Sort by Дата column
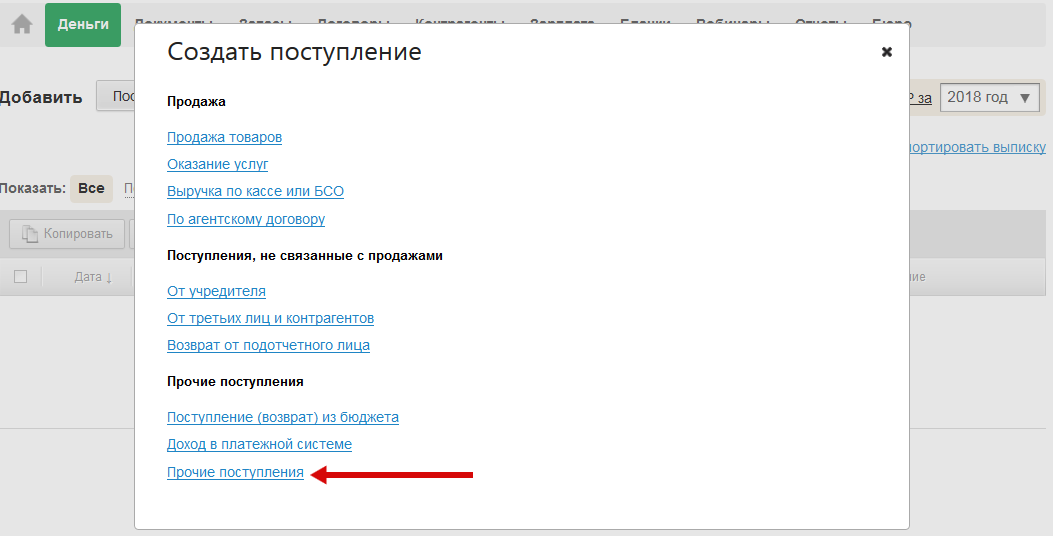 coord(93,277)
